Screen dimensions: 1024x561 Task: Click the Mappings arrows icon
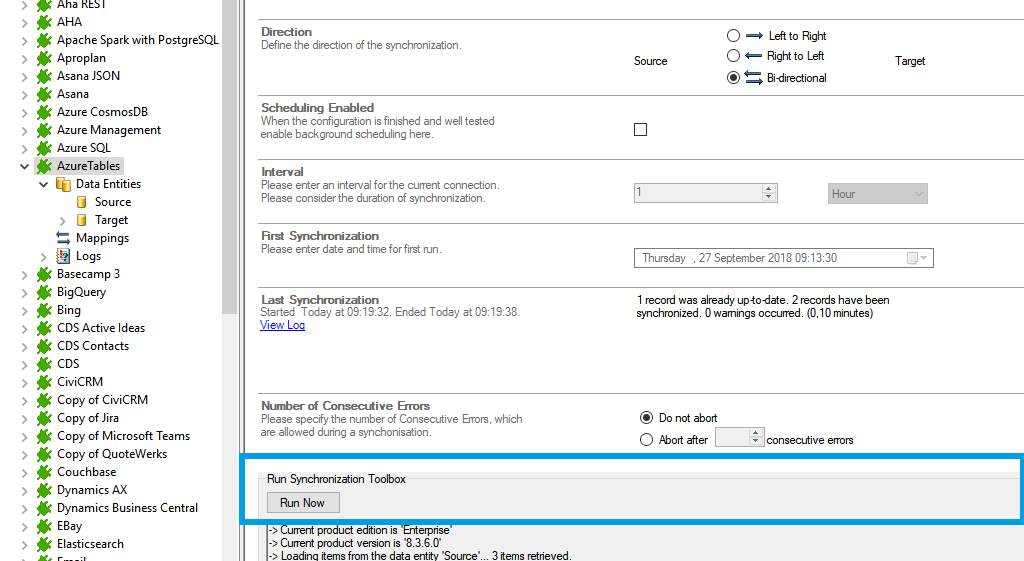click(x=63, y=238)
